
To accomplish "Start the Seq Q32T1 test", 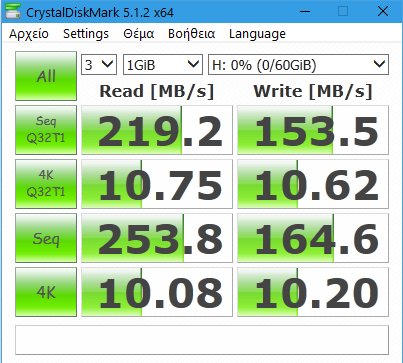I will (46, 130).
